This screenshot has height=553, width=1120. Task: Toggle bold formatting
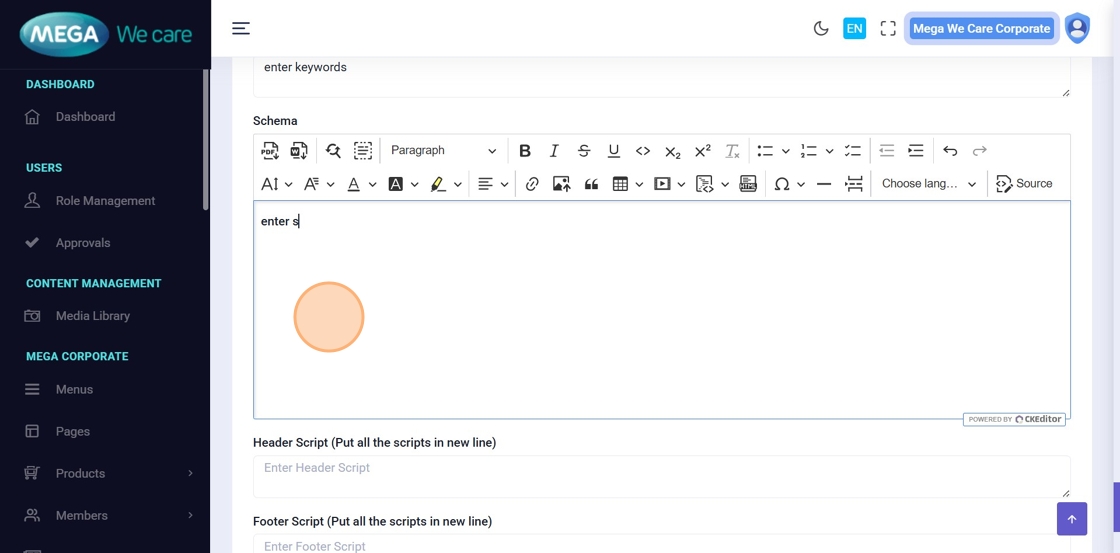pyautogui.click(x=524, y=151)
